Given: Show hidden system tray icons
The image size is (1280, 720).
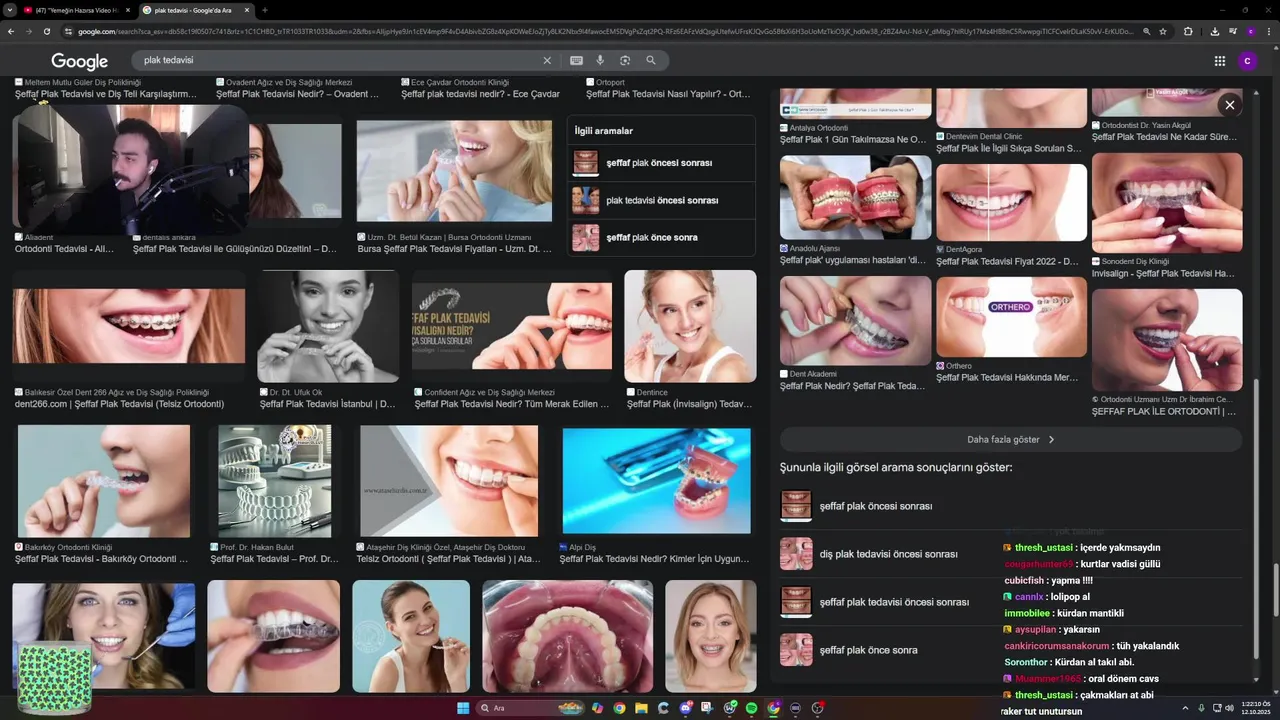Looking at the screenshot, I should (x=1186, y=708).
